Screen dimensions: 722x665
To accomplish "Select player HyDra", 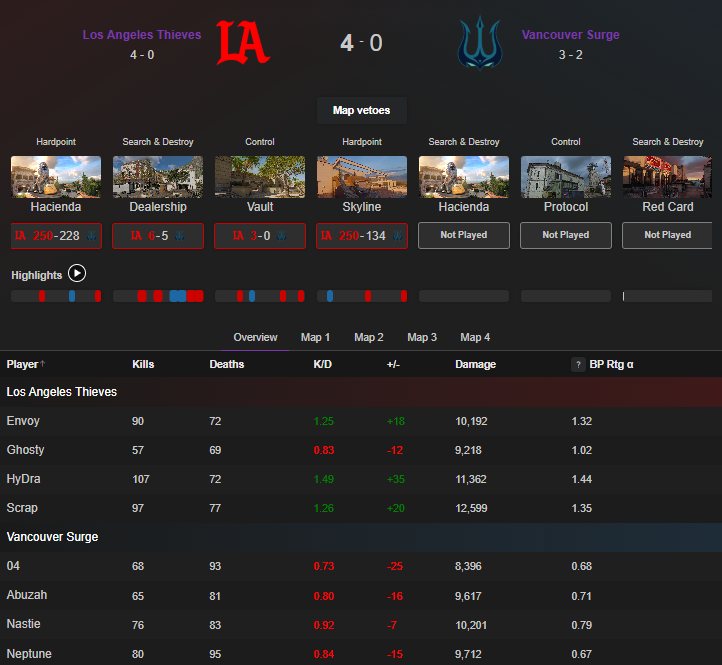I will (x=23, y=479).
